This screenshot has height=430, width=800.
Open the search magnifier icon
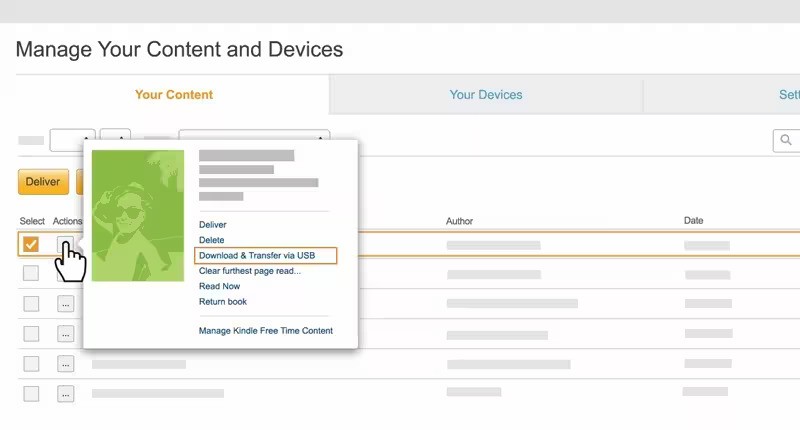click(x=786, y=140)
